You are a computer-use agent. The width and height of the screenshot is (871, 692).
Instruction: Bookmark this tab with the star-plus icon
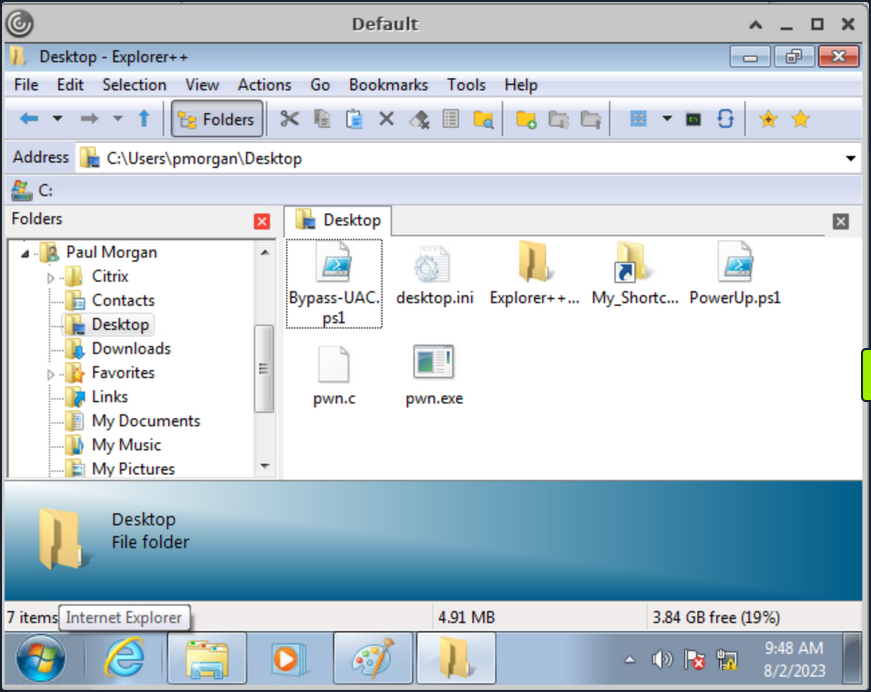[x=769, y=118]
